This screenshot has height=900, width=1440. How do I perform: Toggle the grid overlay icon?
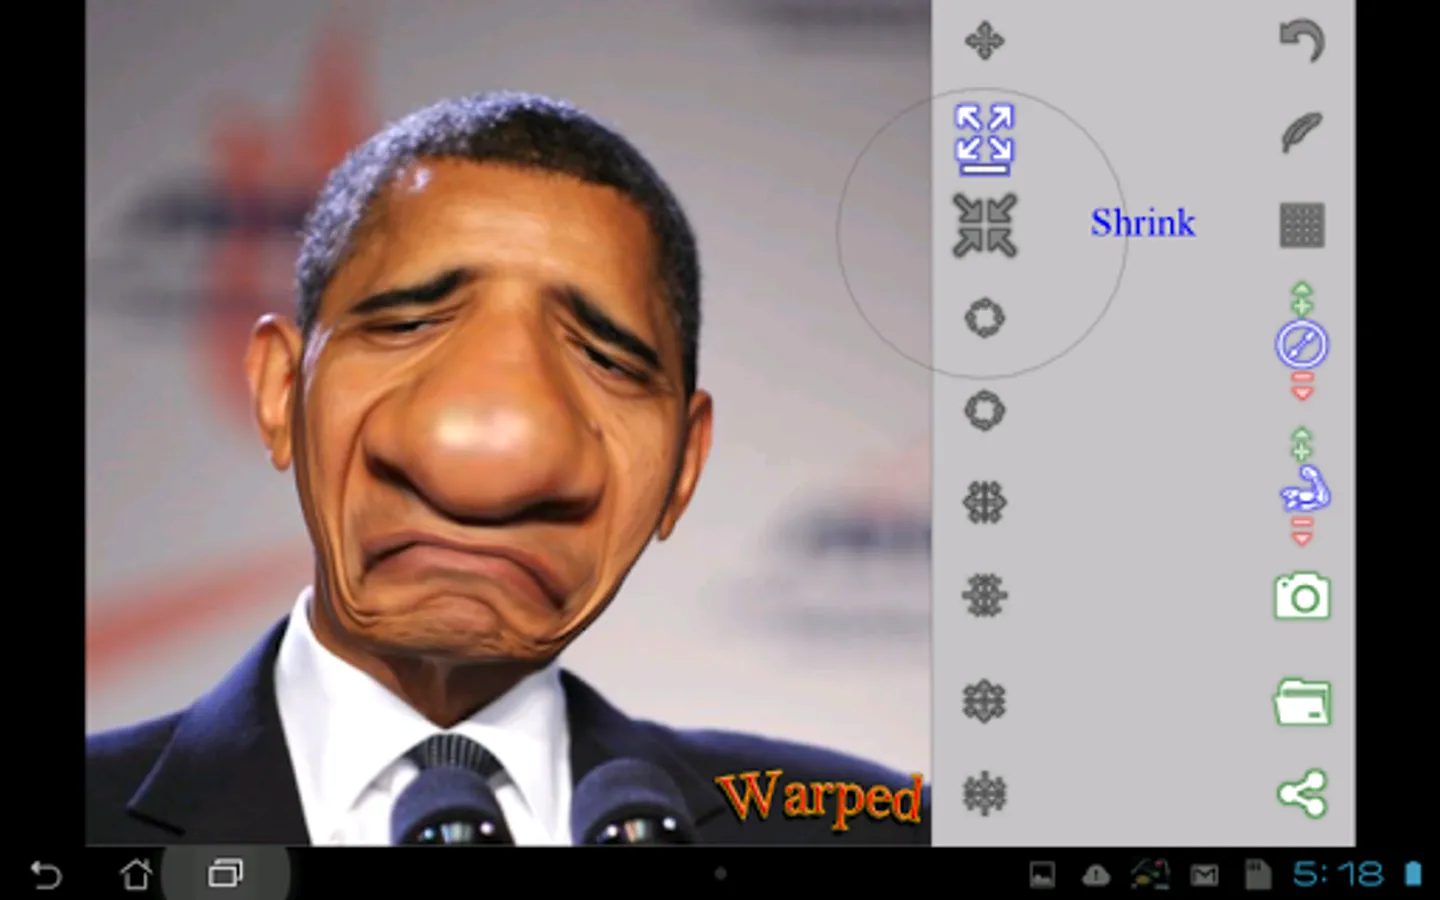1302,225
